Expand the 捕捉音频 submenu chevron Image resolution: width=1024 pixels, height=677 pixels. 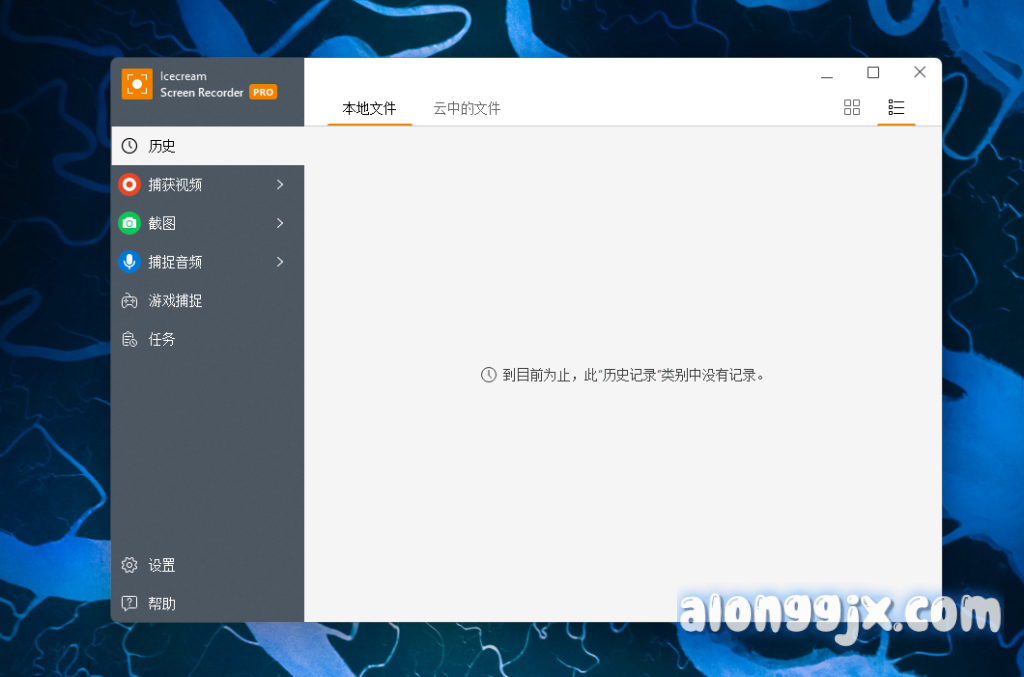pyautogui.click(x=280, y=262)
